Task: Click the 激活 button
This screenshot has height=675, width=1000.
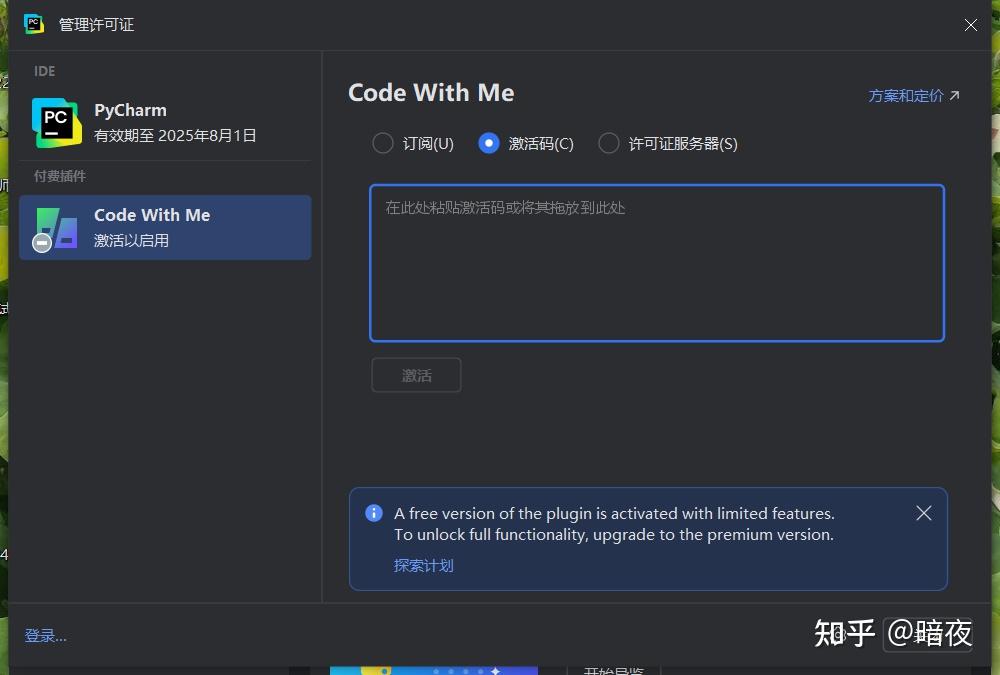Action: [x=416, y=375]
